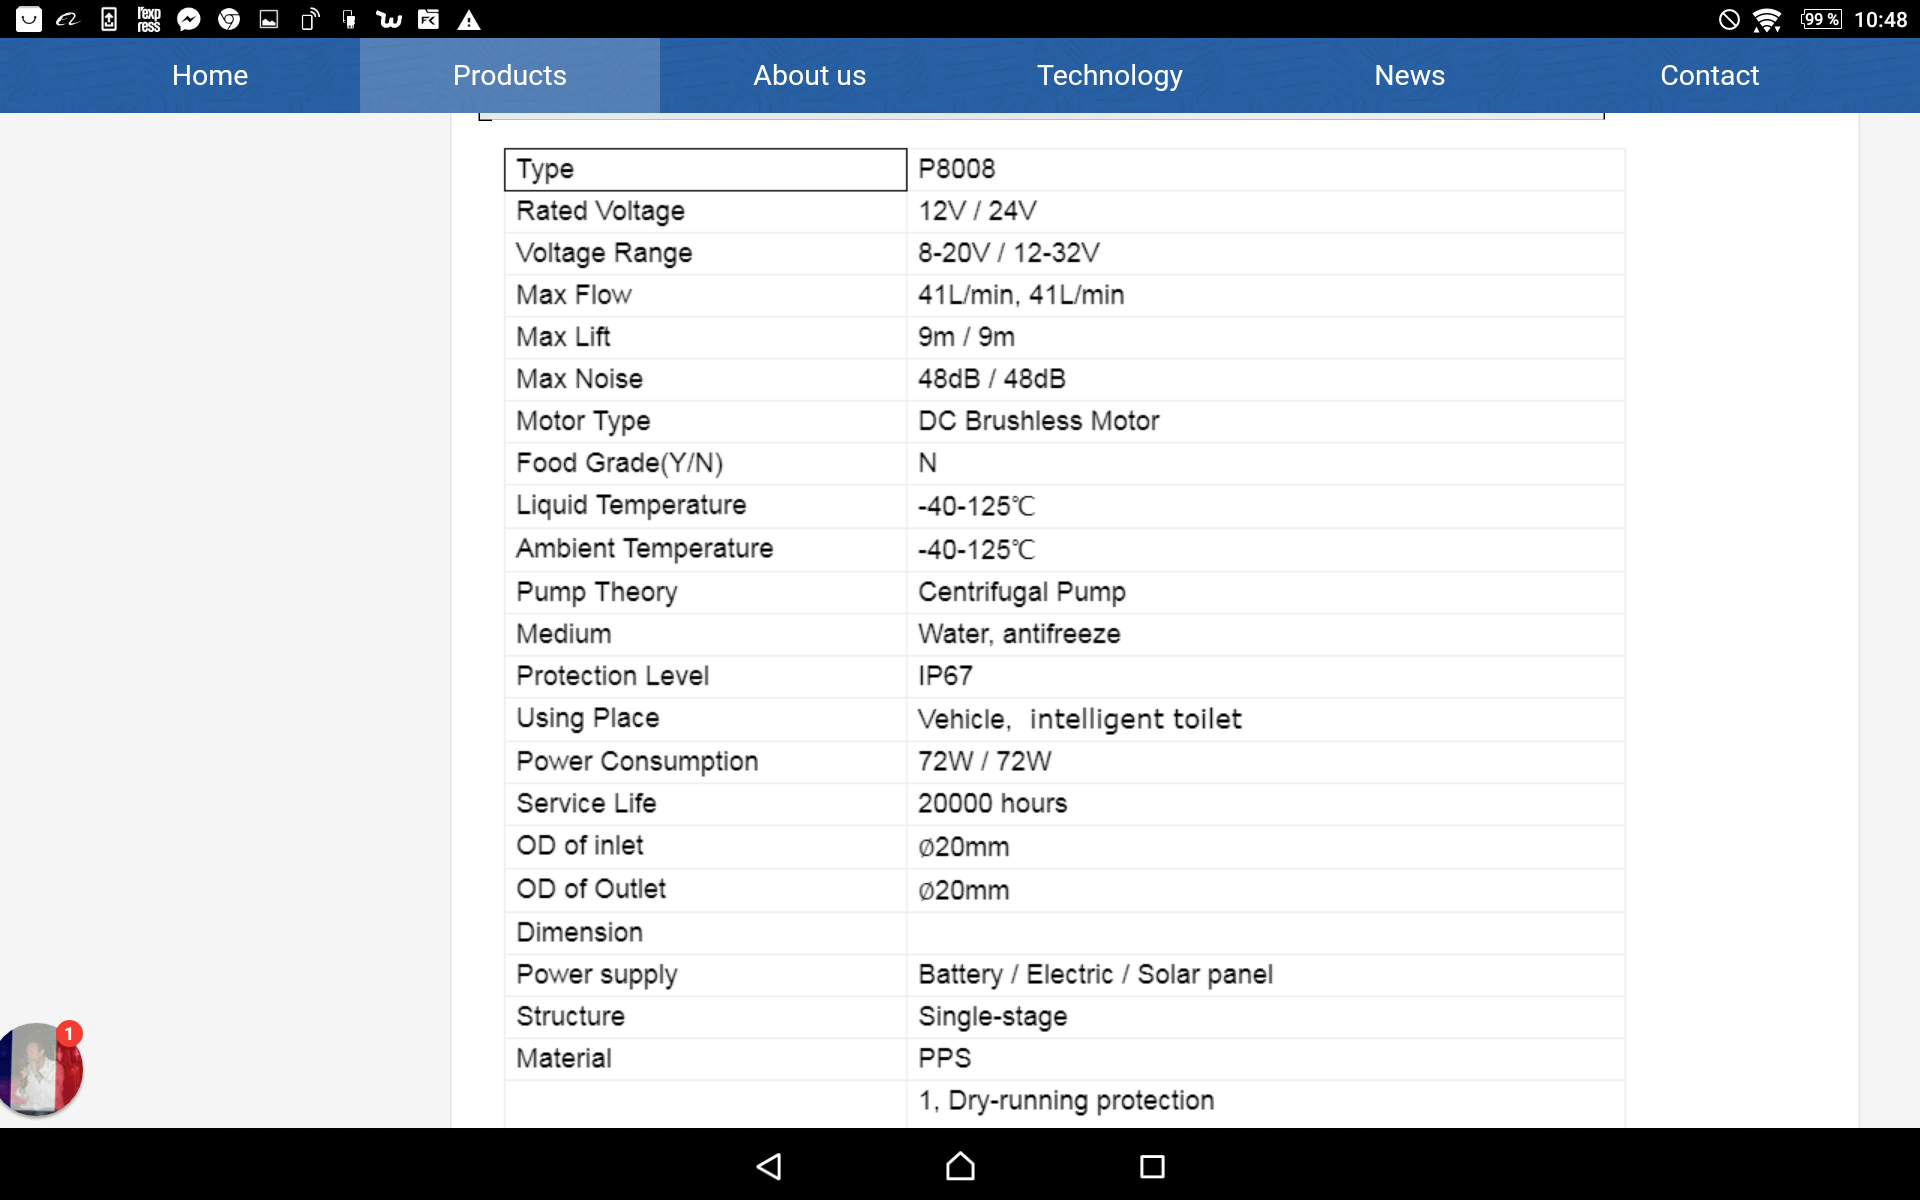Go to the Contact page
The image size is (1920, 1200).
[x=1710, y=75]
